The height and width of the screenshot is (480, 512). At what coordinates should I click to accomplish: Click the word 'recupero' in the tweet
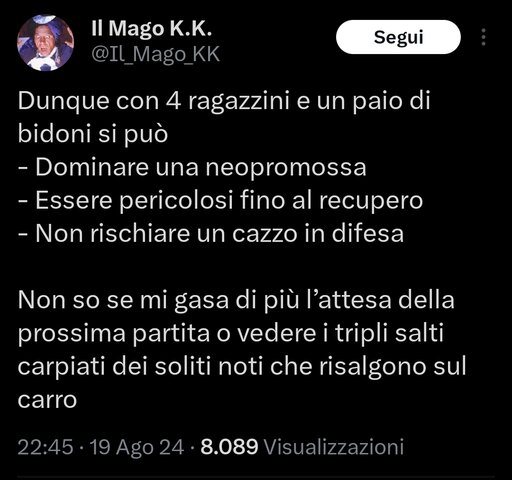coord(371,202)
